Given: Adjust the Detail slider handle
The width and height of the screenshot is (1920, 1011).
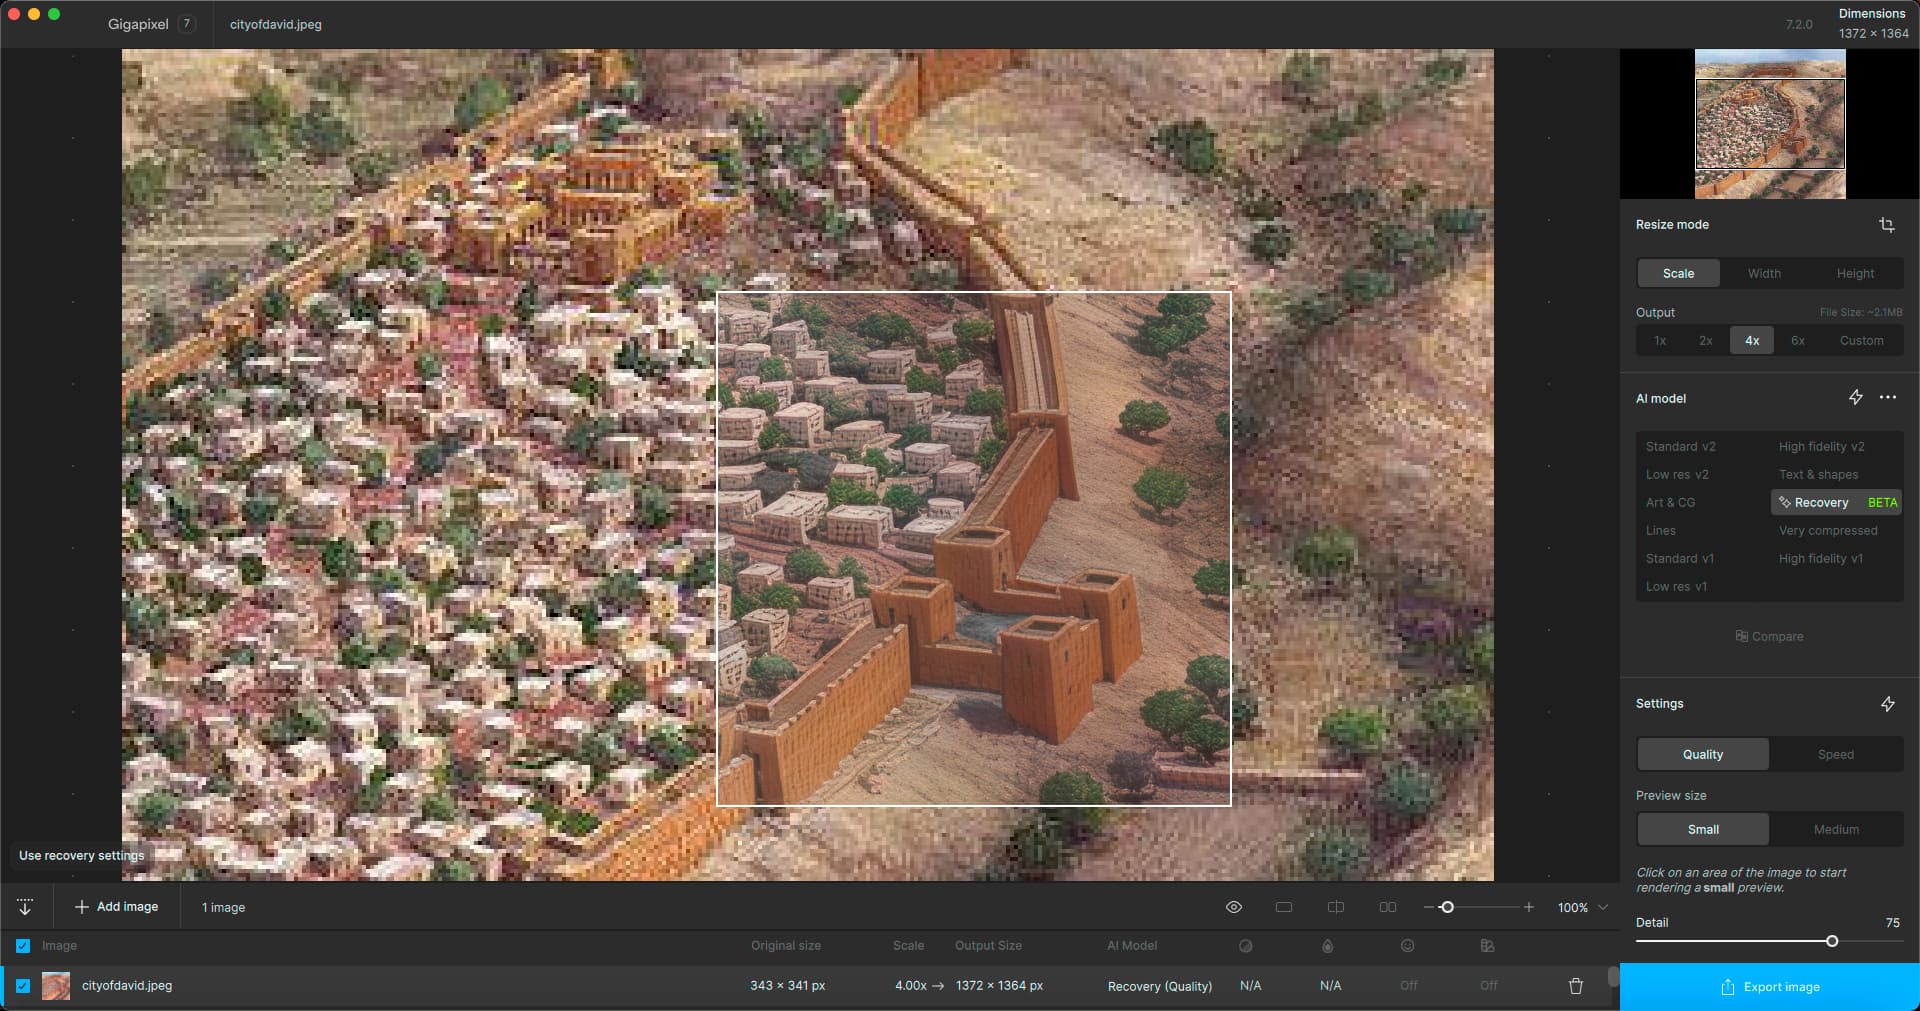Looking at the screenshot, I should click(1832, 941).
